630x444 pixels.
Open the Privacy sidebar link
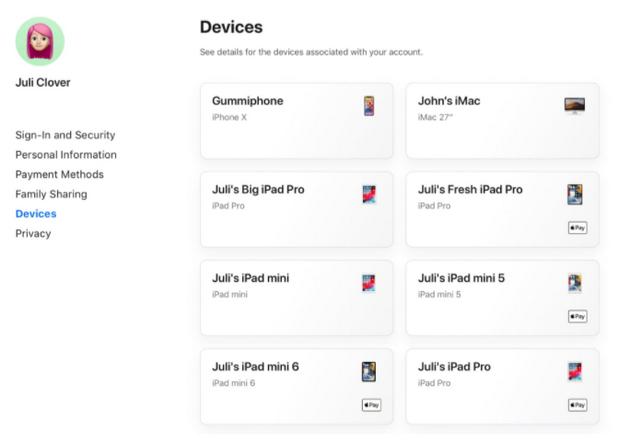click(x=33, y=233)
